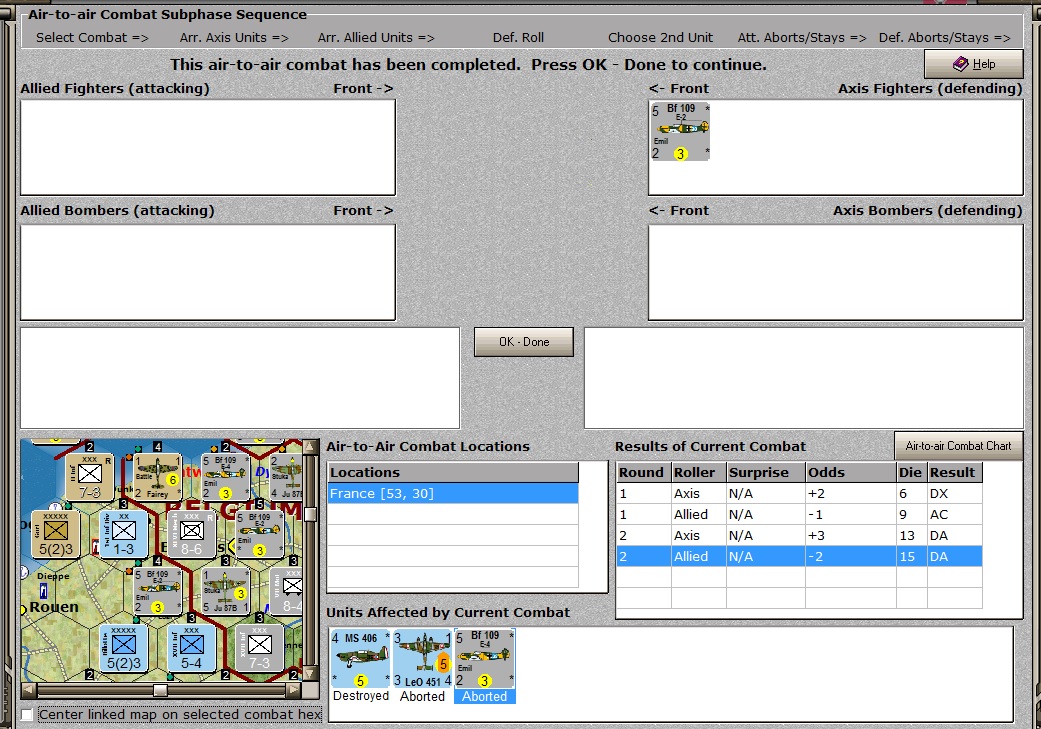Viewport: 1041px width, 729px height.
Task: Select highlighted round 2 Allied row DA
Action: (x=799, y=556)
